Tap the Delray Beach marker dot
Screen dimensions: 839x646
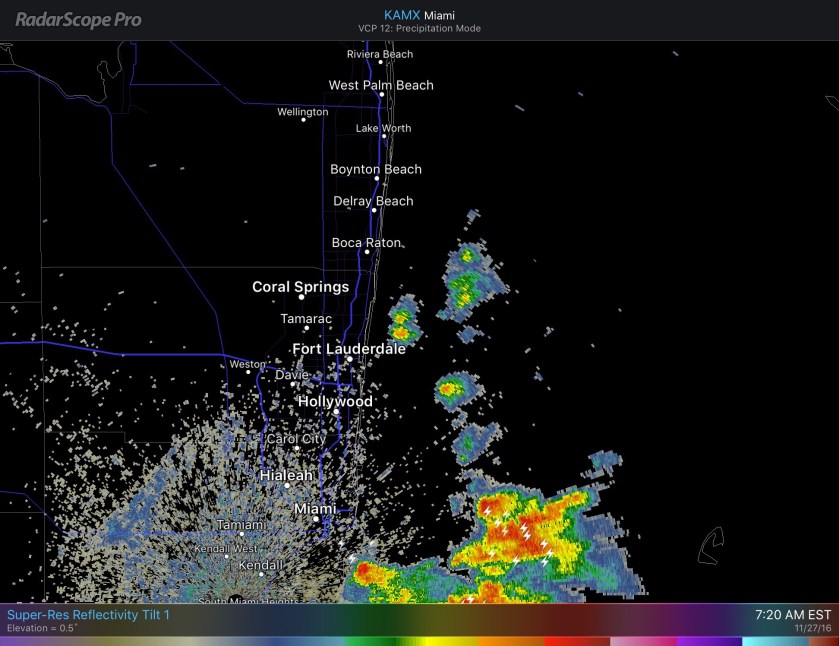tap(374, 210)
